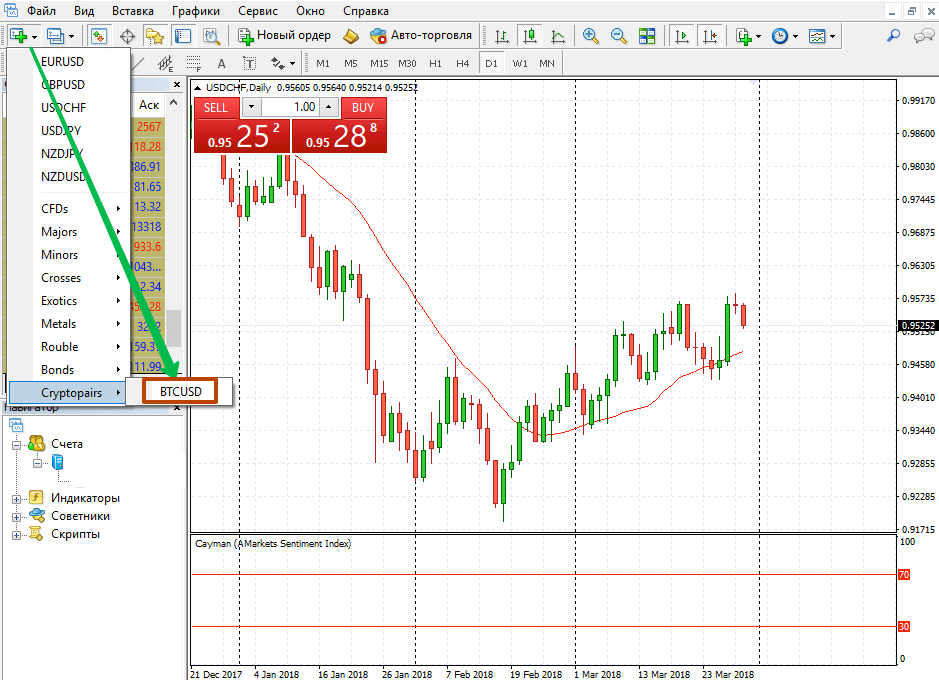Click the tile windows icon
The height and width of the screenshot is (680, 939).
[x=647, y=36]
